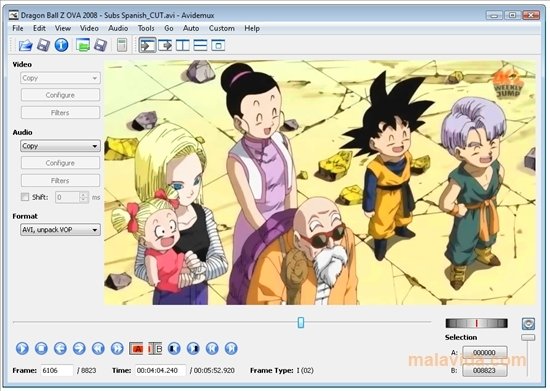Open the calculator tool icon
550x391 pixels.
coord(122,45)
